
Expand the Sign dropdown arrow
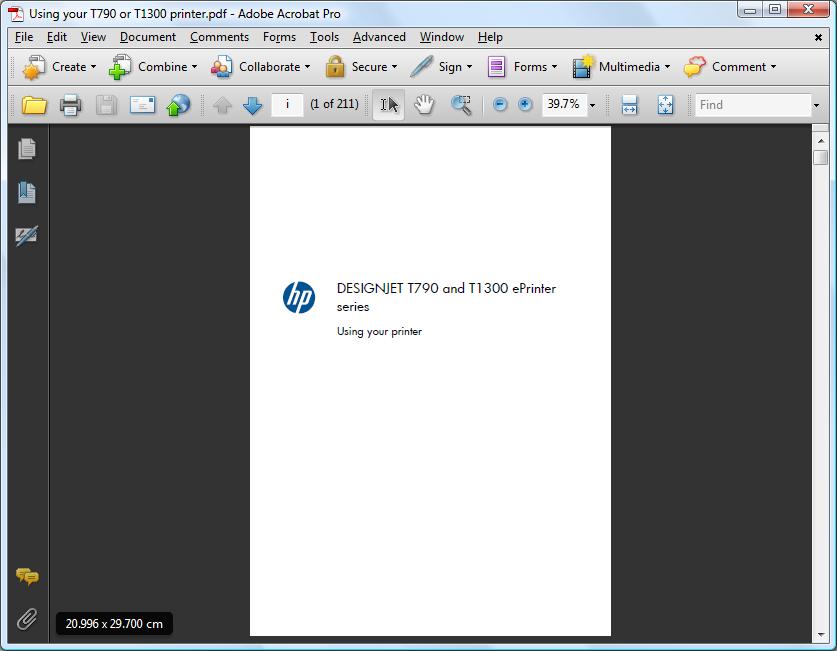(x=469, y=67)
